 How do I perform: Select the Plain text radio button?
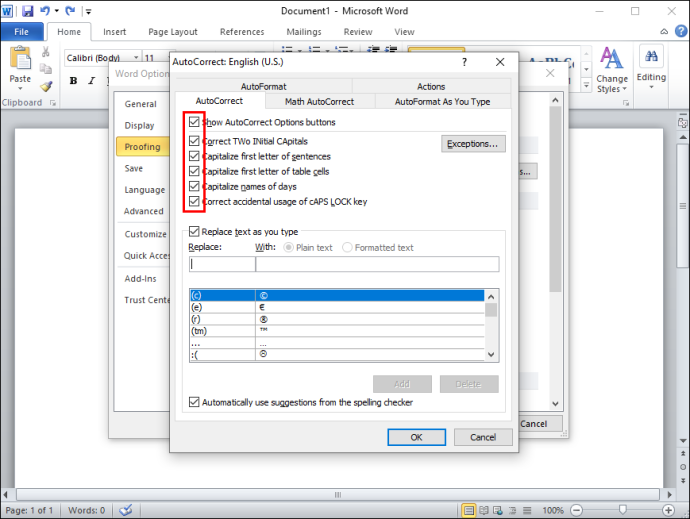(x=288, y=247)
